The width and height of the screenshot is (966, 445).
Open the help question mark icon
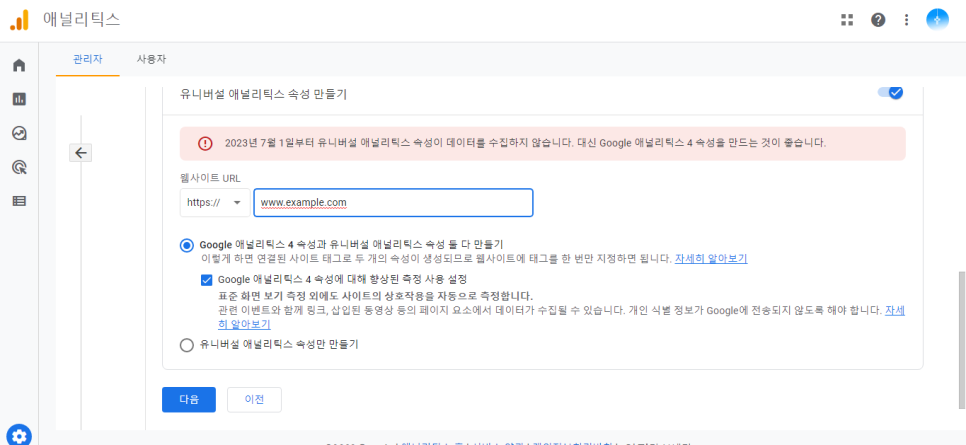[878, 20]
